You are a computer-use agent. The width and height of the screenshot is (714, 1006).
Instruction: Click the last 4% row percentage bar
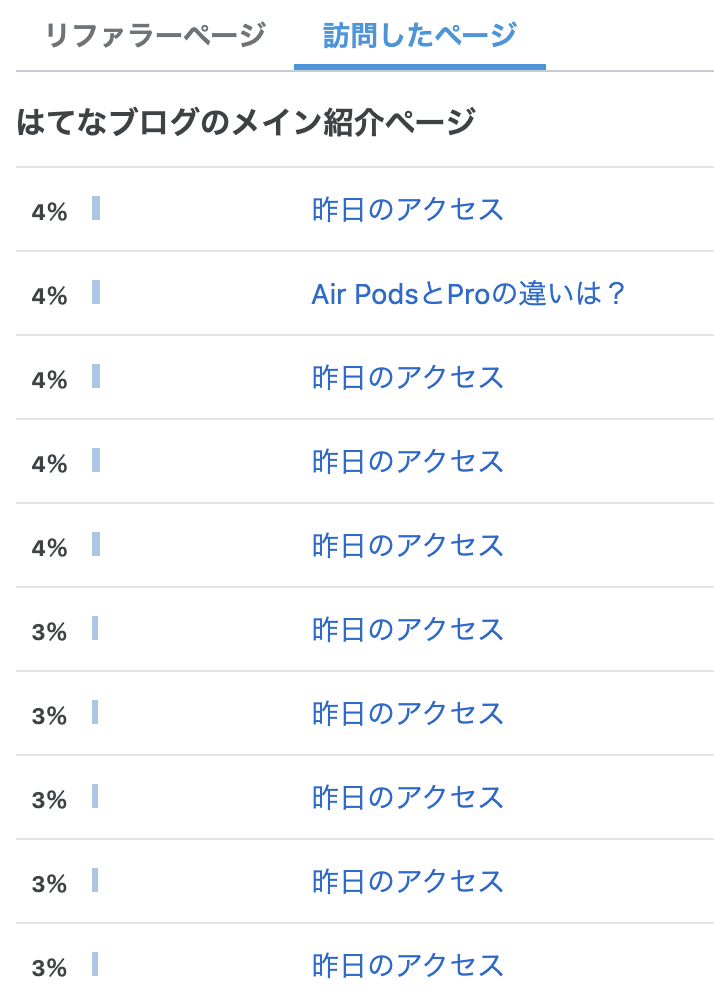[96, 544]
